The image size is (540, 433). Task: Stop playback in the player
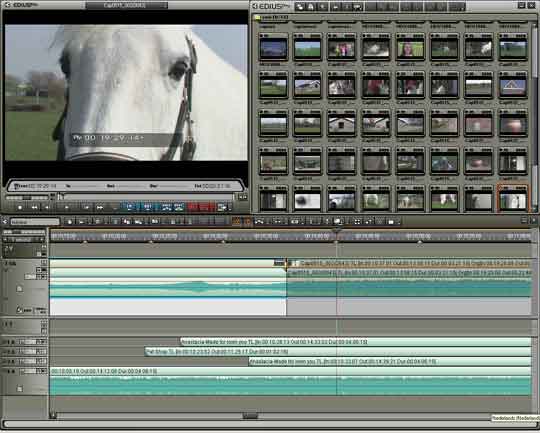(x=20, y=207)
